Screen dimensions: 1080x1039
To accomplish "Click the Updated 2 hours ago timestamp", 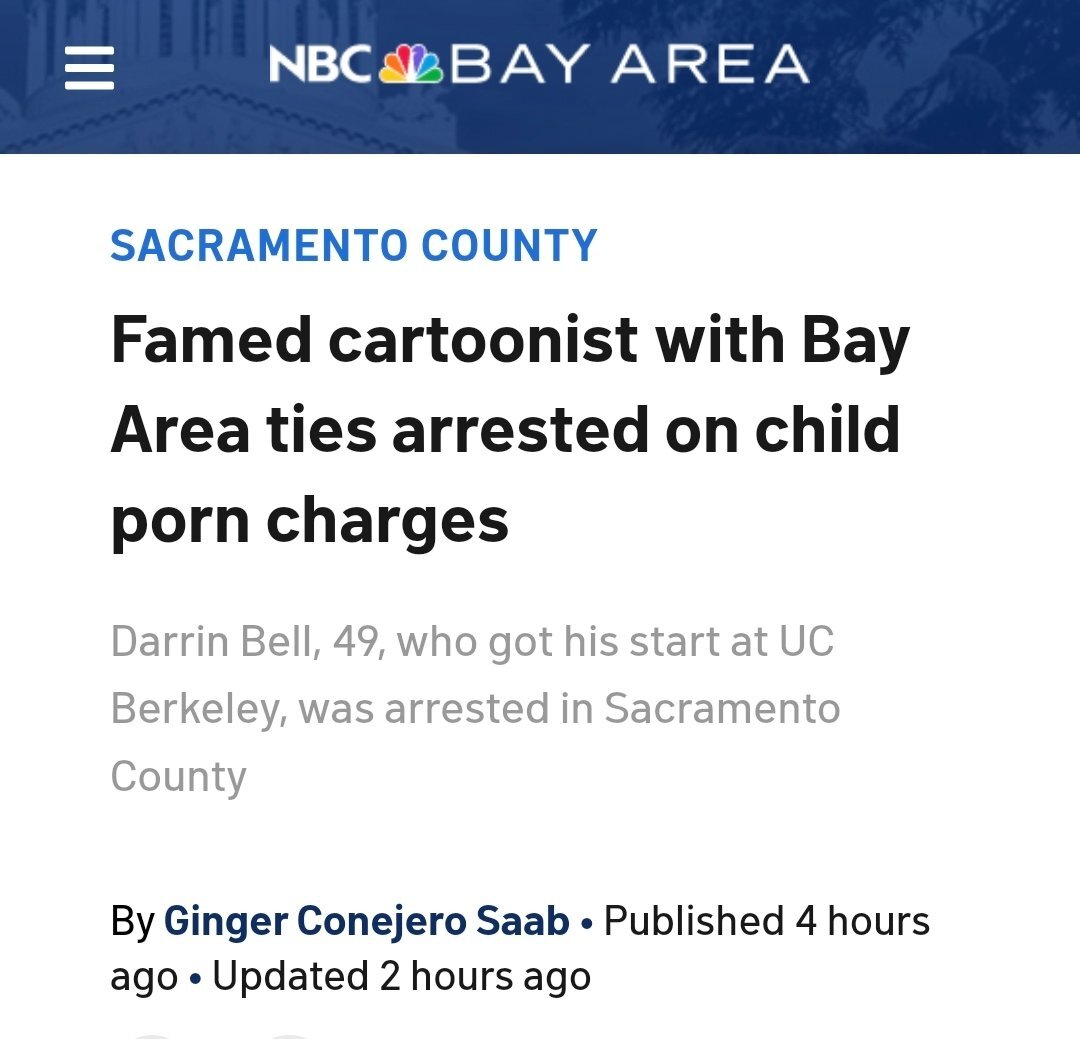I will click(x=401, y=977).
